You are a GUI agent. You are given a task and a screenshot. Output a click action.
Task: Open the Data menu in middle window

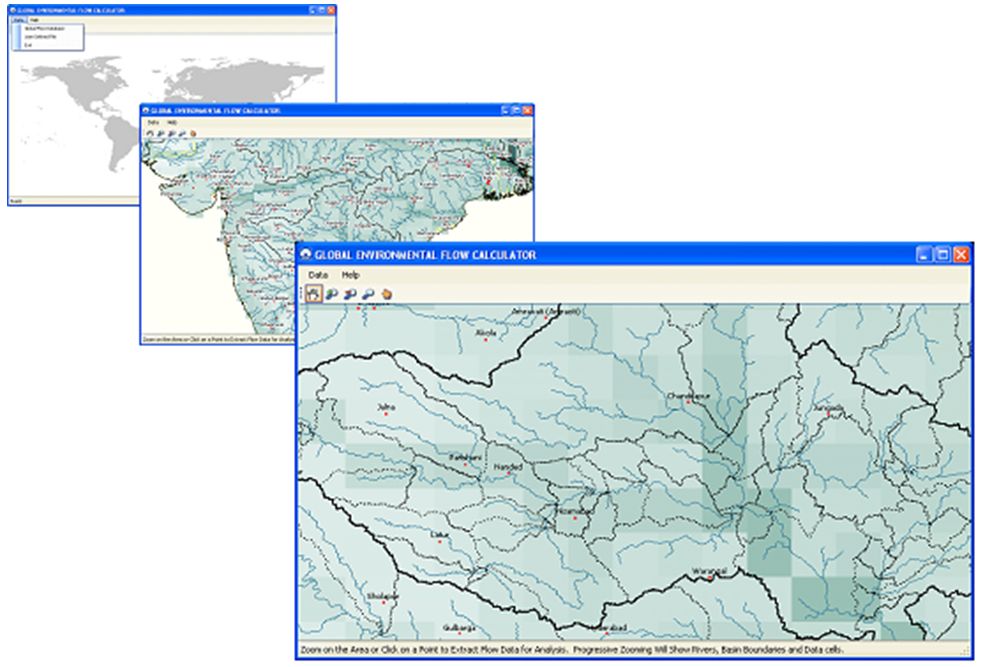coord(153,122)
